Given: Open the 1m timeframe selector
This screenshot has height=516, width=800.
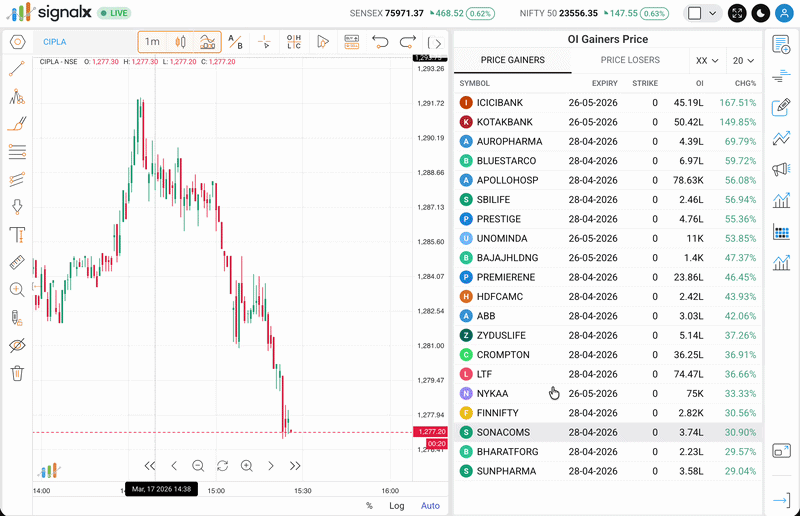Looking at the screenshot, I should pyautogui.click(x=152, y=42).
